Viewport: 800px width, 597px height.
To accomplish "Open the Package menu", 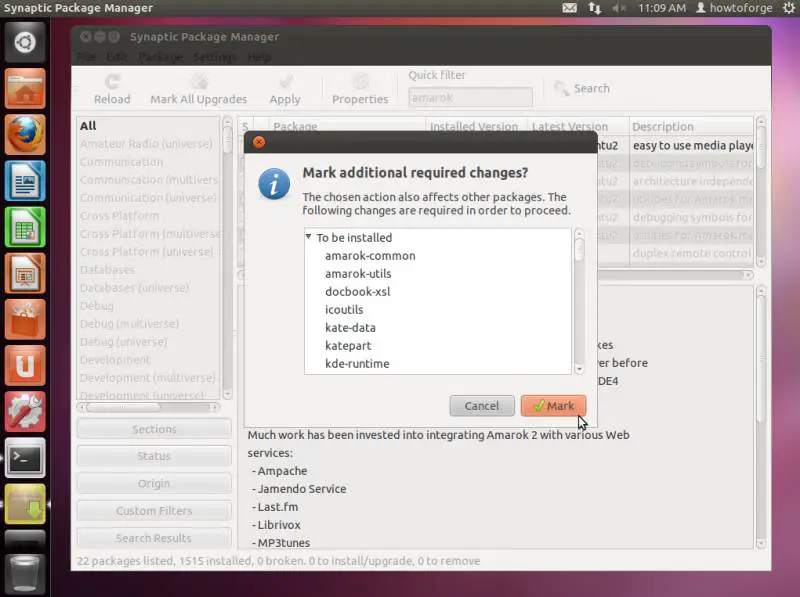I will tap(161, 57).
